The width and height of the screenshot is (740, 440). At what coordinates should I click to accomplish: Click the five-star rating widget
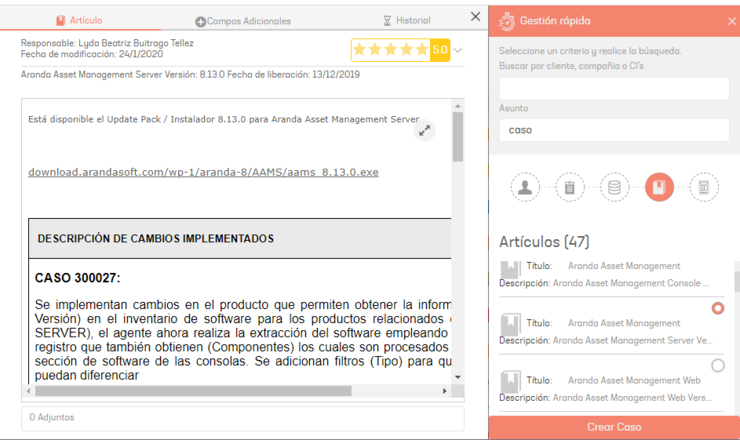[400, 50]
